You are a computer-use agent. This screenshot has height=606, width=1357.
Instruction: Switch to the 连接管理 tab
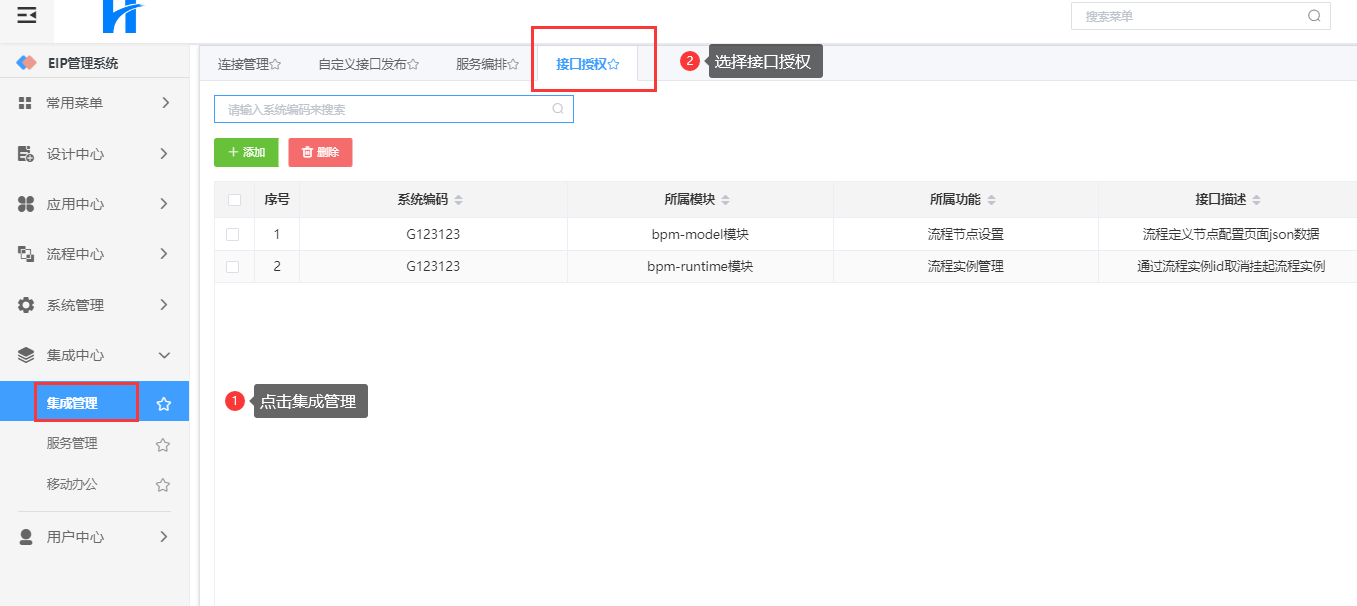coord(249,64)
